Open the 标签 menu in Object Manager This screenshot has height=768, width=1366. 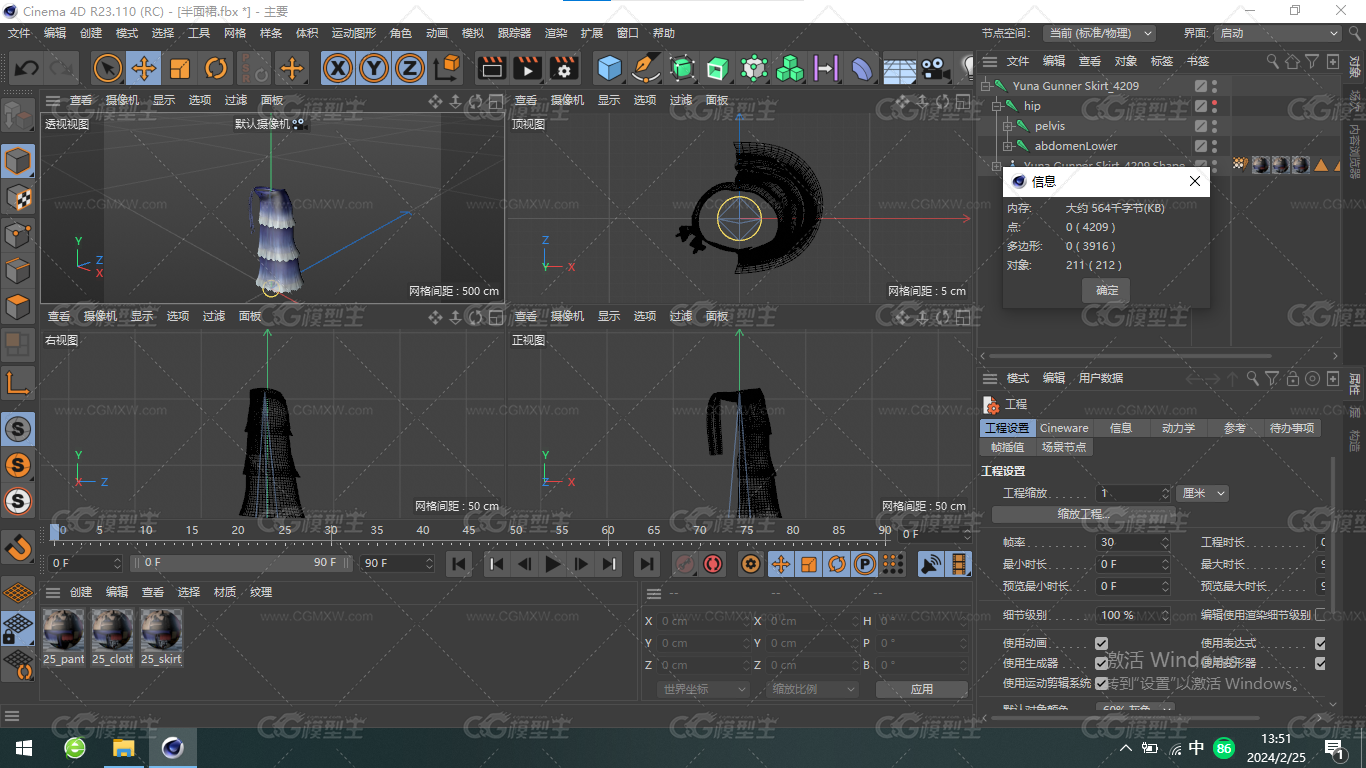(x=1162, y=61)
